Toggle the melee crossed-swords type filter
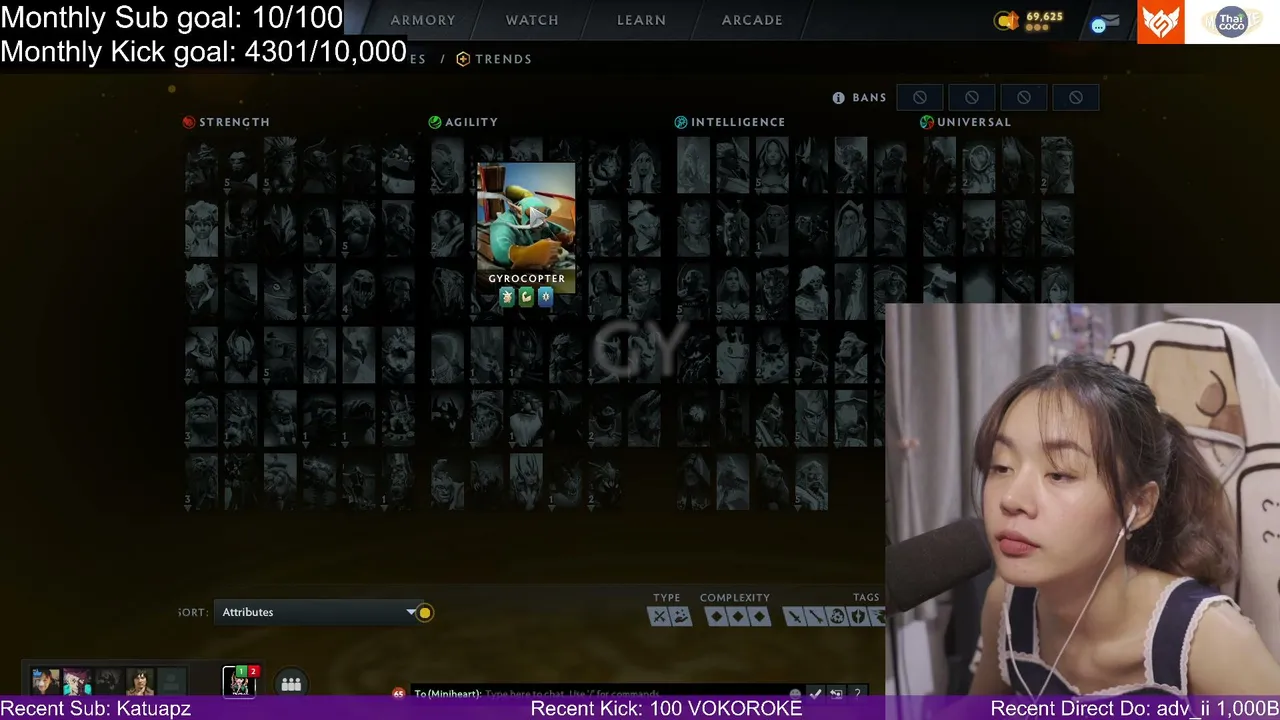1280x720 pixels. [x=659, y=616]
